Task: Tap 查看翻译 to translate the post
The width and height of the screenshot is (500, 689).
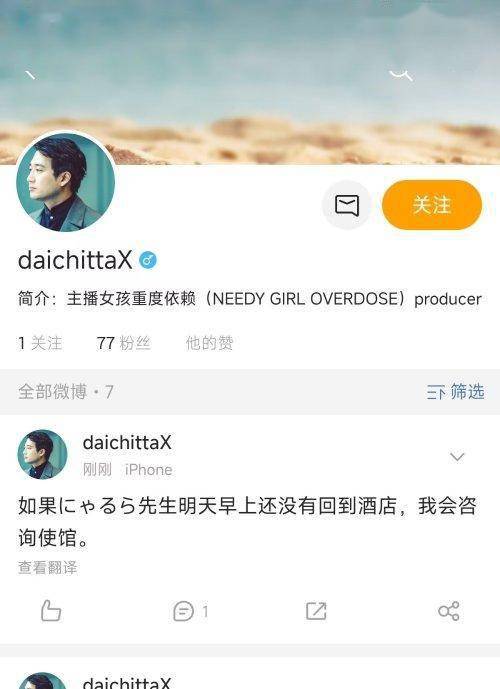Action: coord(47,567)
